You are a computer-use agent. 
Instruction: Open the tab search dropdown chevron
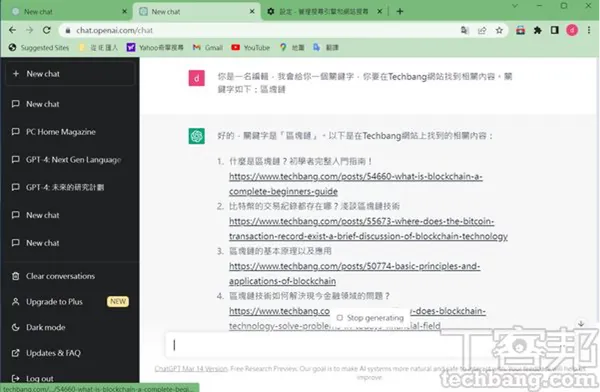pyautogui.click(x=515, y=6)
